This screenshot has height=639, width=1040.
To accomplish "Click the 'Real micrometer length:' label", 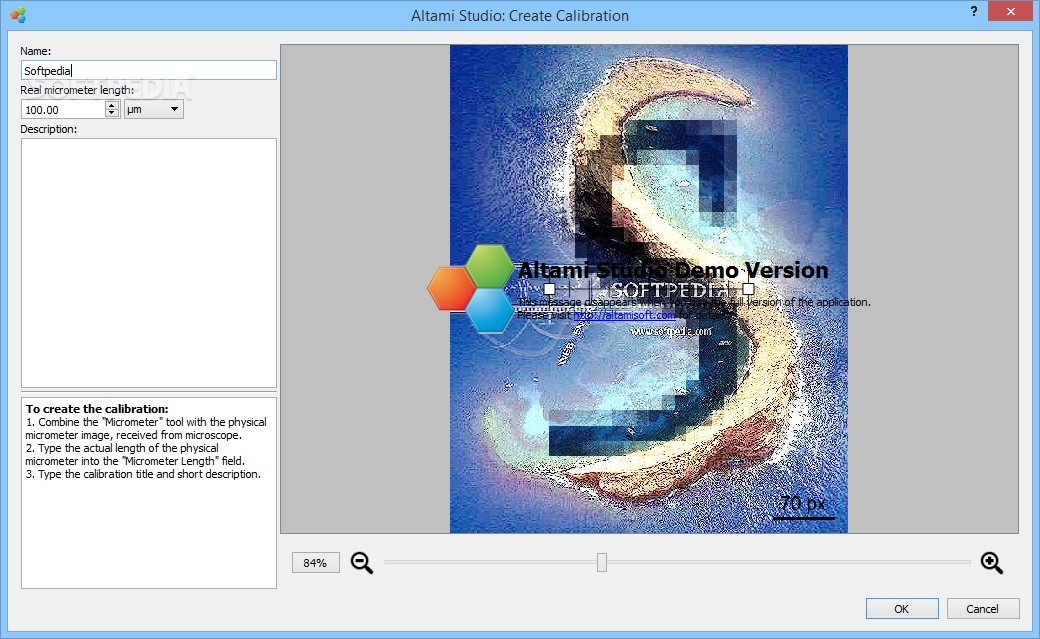I will click(77, 90).
